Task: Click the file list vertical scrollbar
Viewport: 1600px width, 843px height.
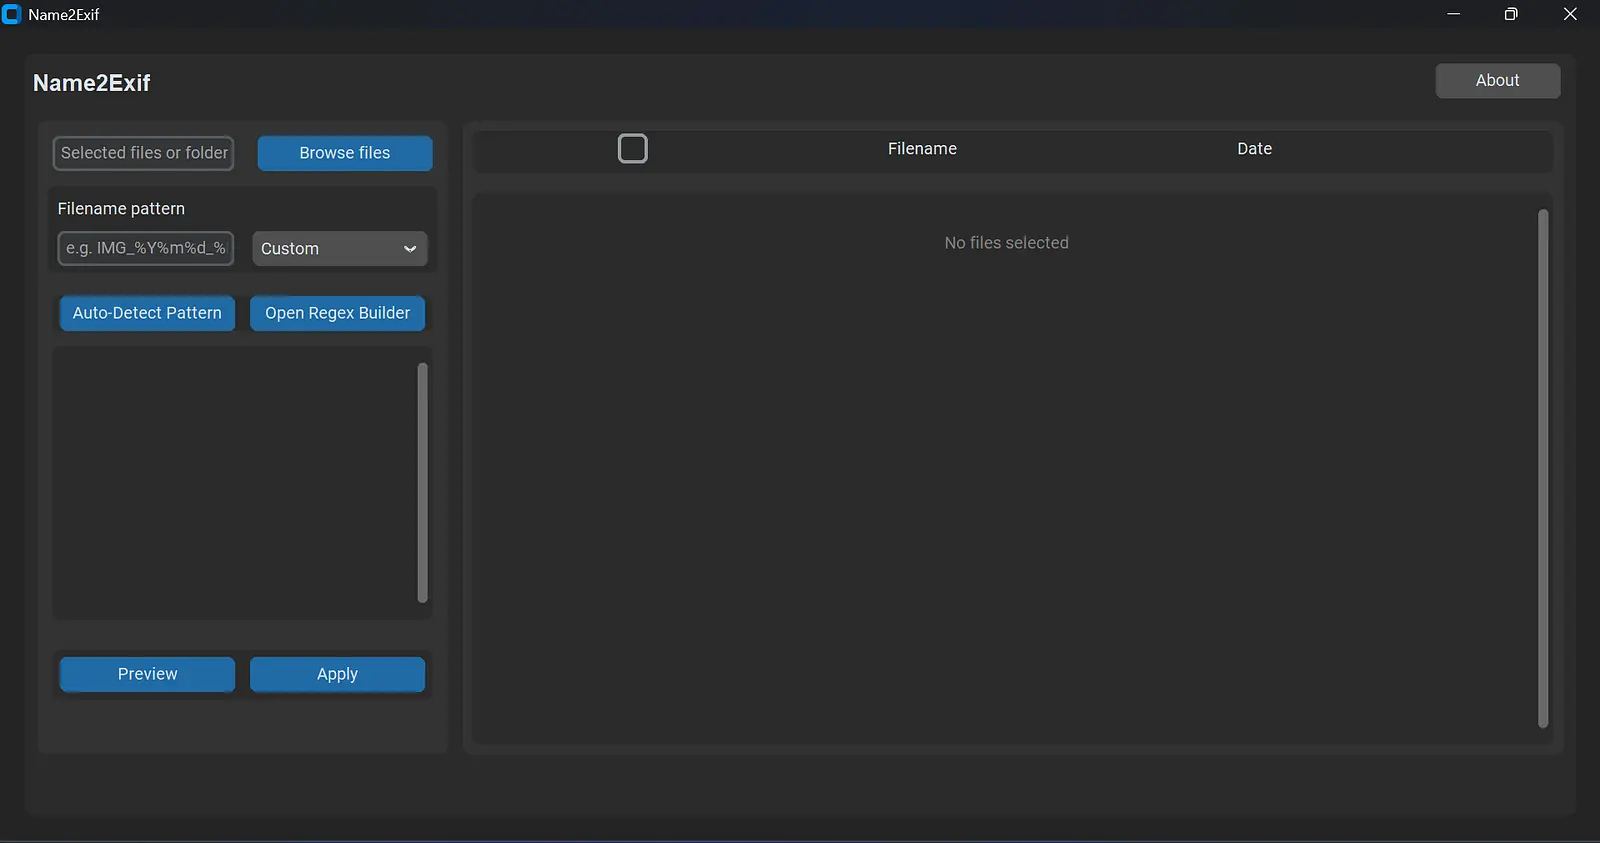Action: (x=1542, y=468)
